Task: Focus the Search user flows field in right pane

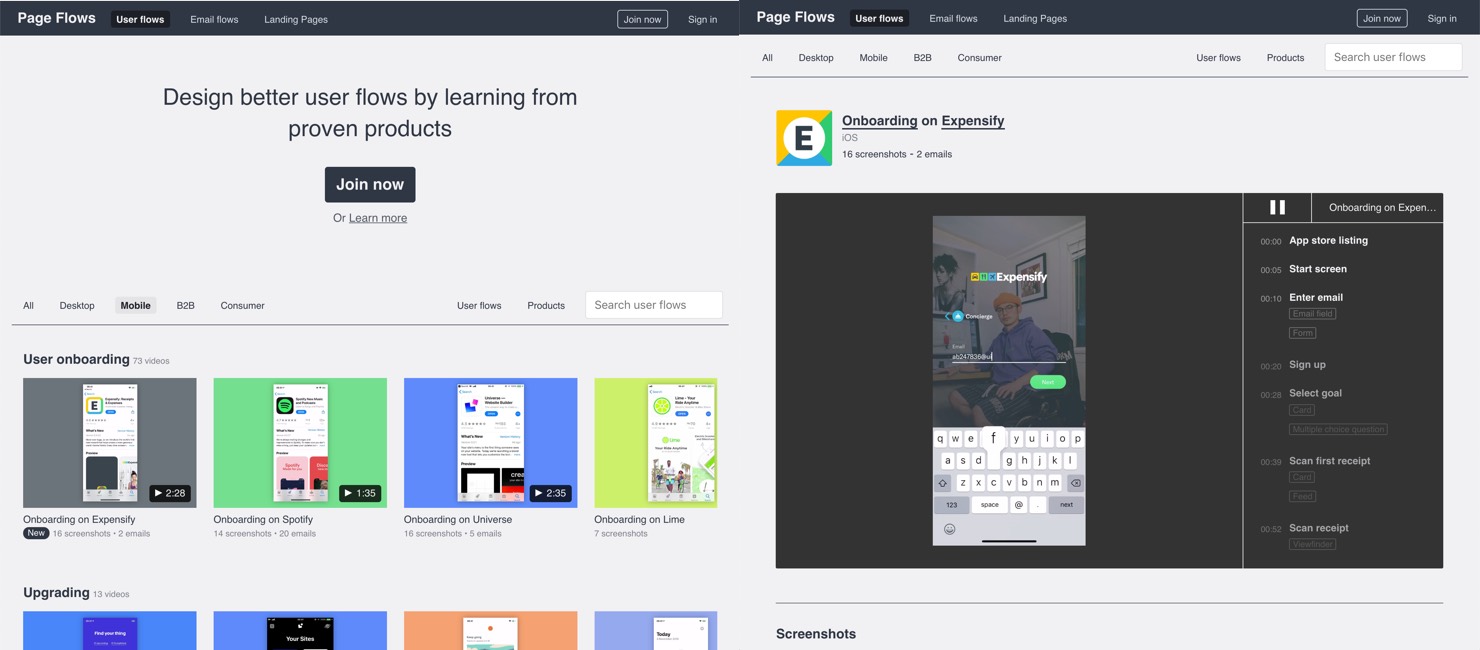Action: click(x=1392, y=58)
